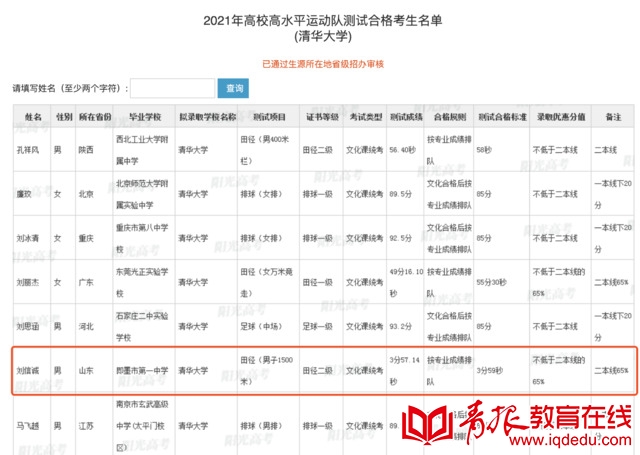Click the page title 2021年高校高水平运动队测试合格考生名单
Image resolution: width=640 pixels, height=455 pixels.
[323, 20]
